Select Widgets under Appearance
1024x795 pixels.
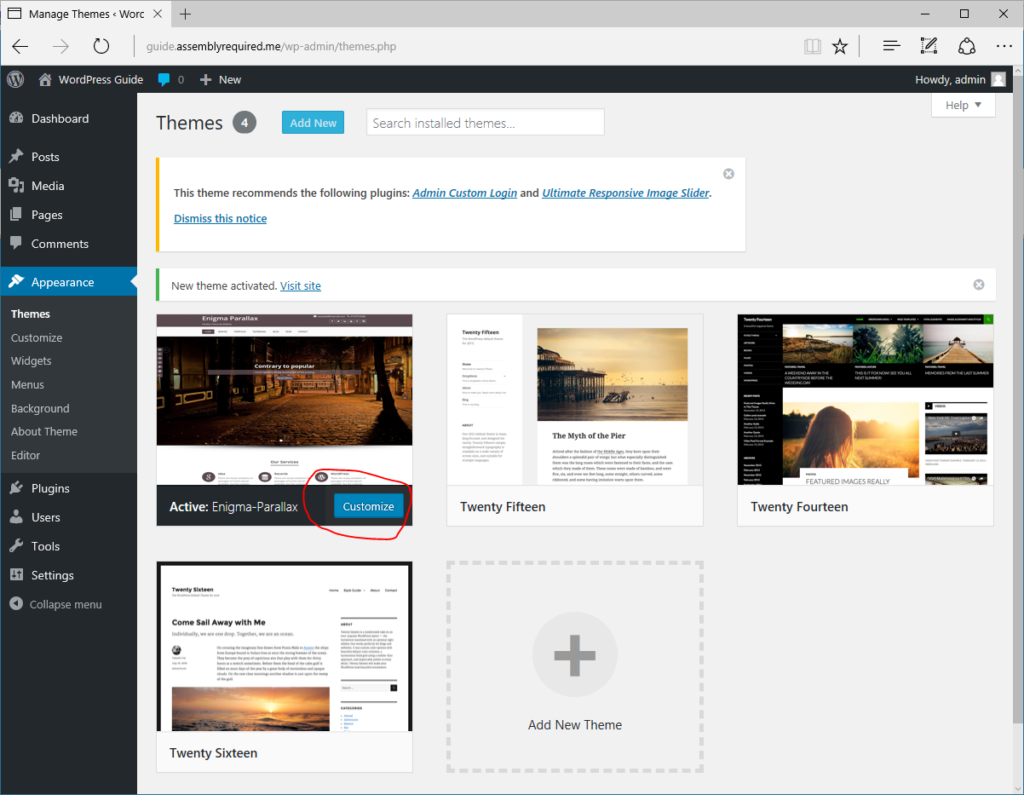31,361
